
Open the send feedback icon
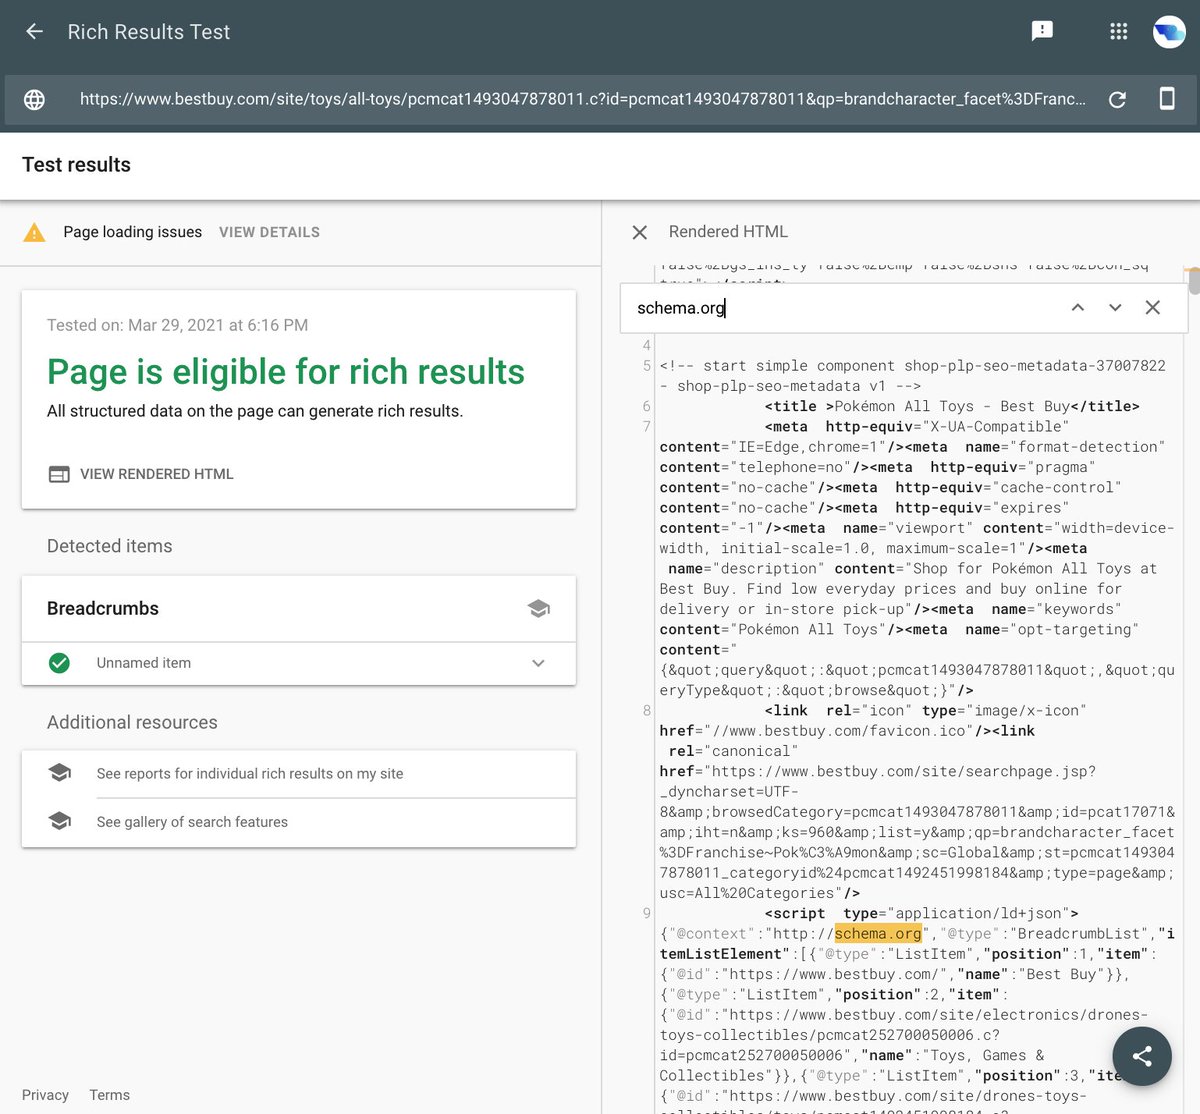1042,32
